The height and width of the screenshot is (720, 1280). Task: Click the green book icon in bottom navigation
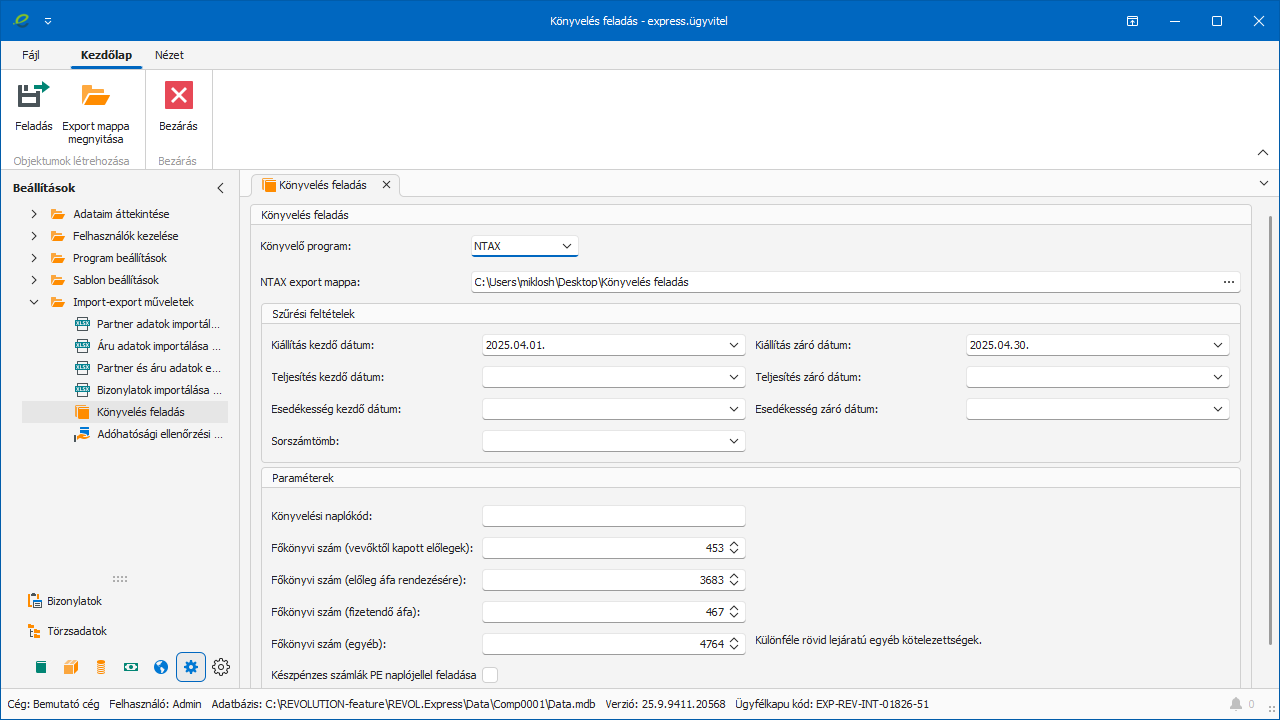[41, 667]
